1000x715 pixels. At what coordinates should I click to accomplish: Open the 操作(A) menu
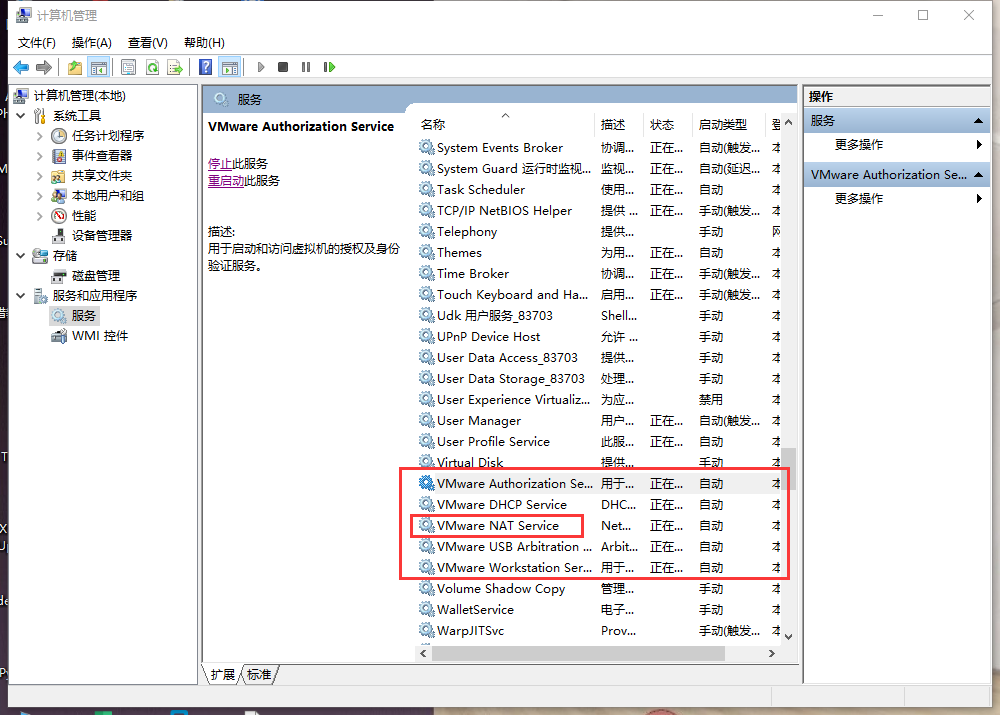[x=90, y=42]
